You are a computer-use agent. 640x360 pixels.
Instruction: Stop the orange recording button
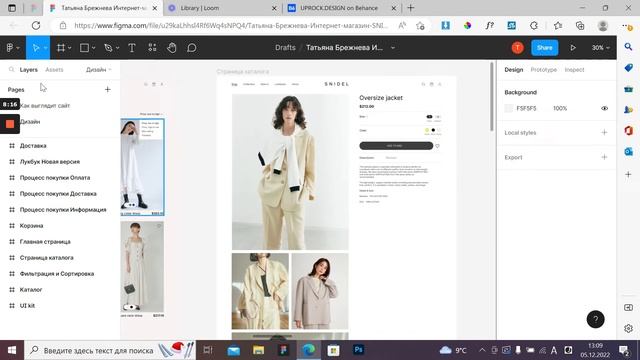[10, 124]
